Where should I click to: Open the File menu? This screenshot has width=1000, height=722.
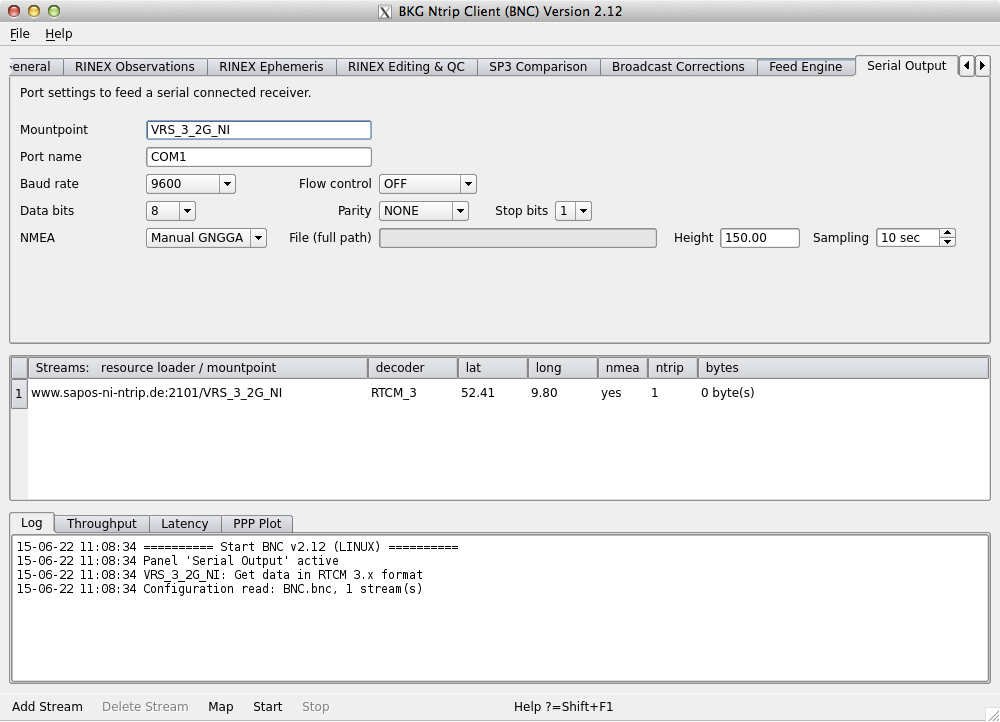(20, 33)
